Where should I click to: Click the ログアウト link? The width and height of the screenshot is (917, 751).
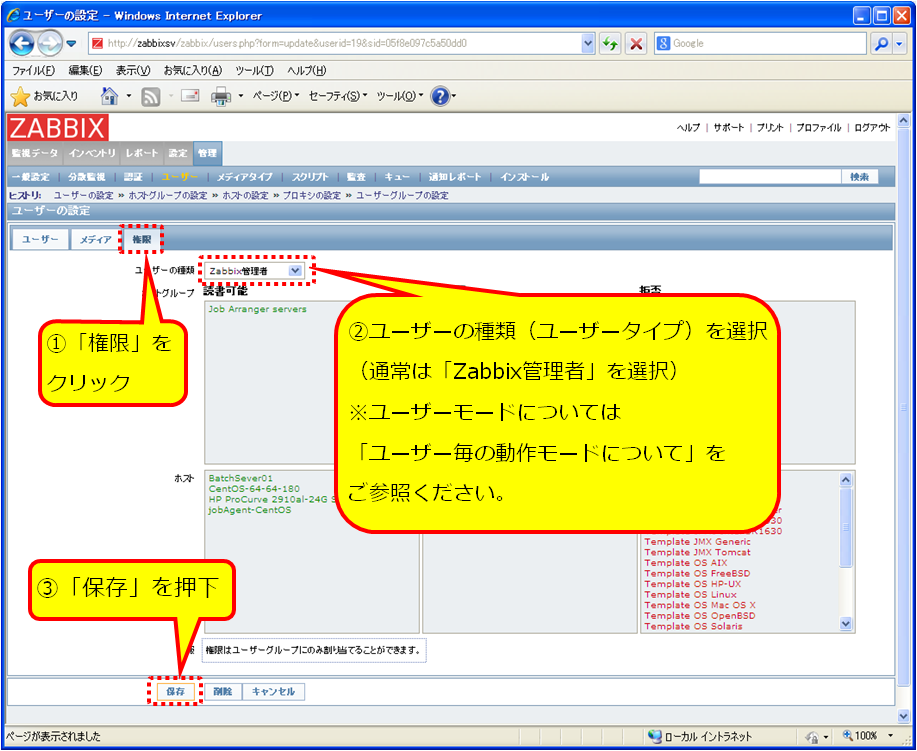point(872,128)
